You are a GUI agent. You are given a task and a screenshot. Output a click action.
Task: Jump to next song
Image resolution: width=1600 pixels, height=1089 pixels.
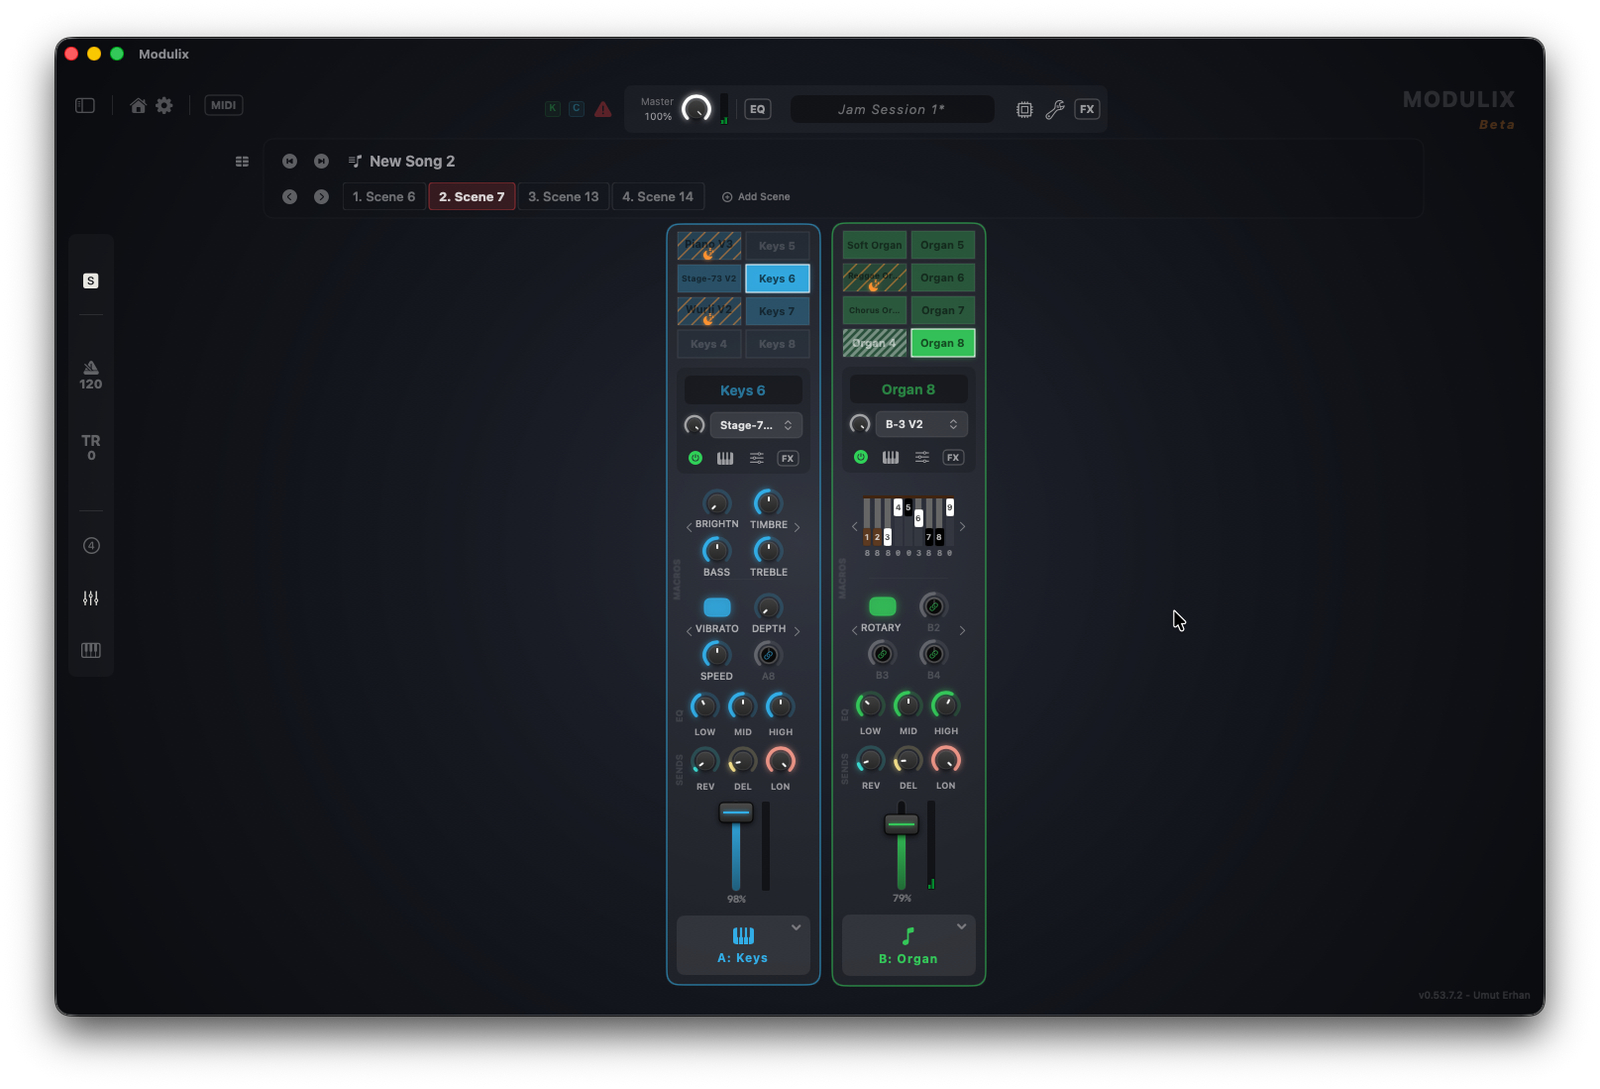click(x=321, y=161)
